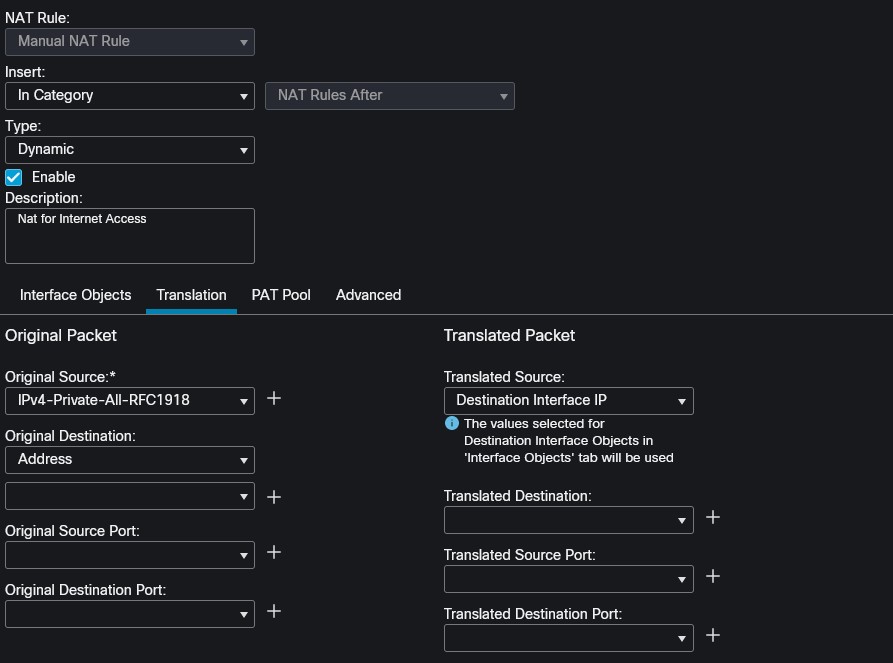Add Translated Destination Port using plus icon

(713, 635)
